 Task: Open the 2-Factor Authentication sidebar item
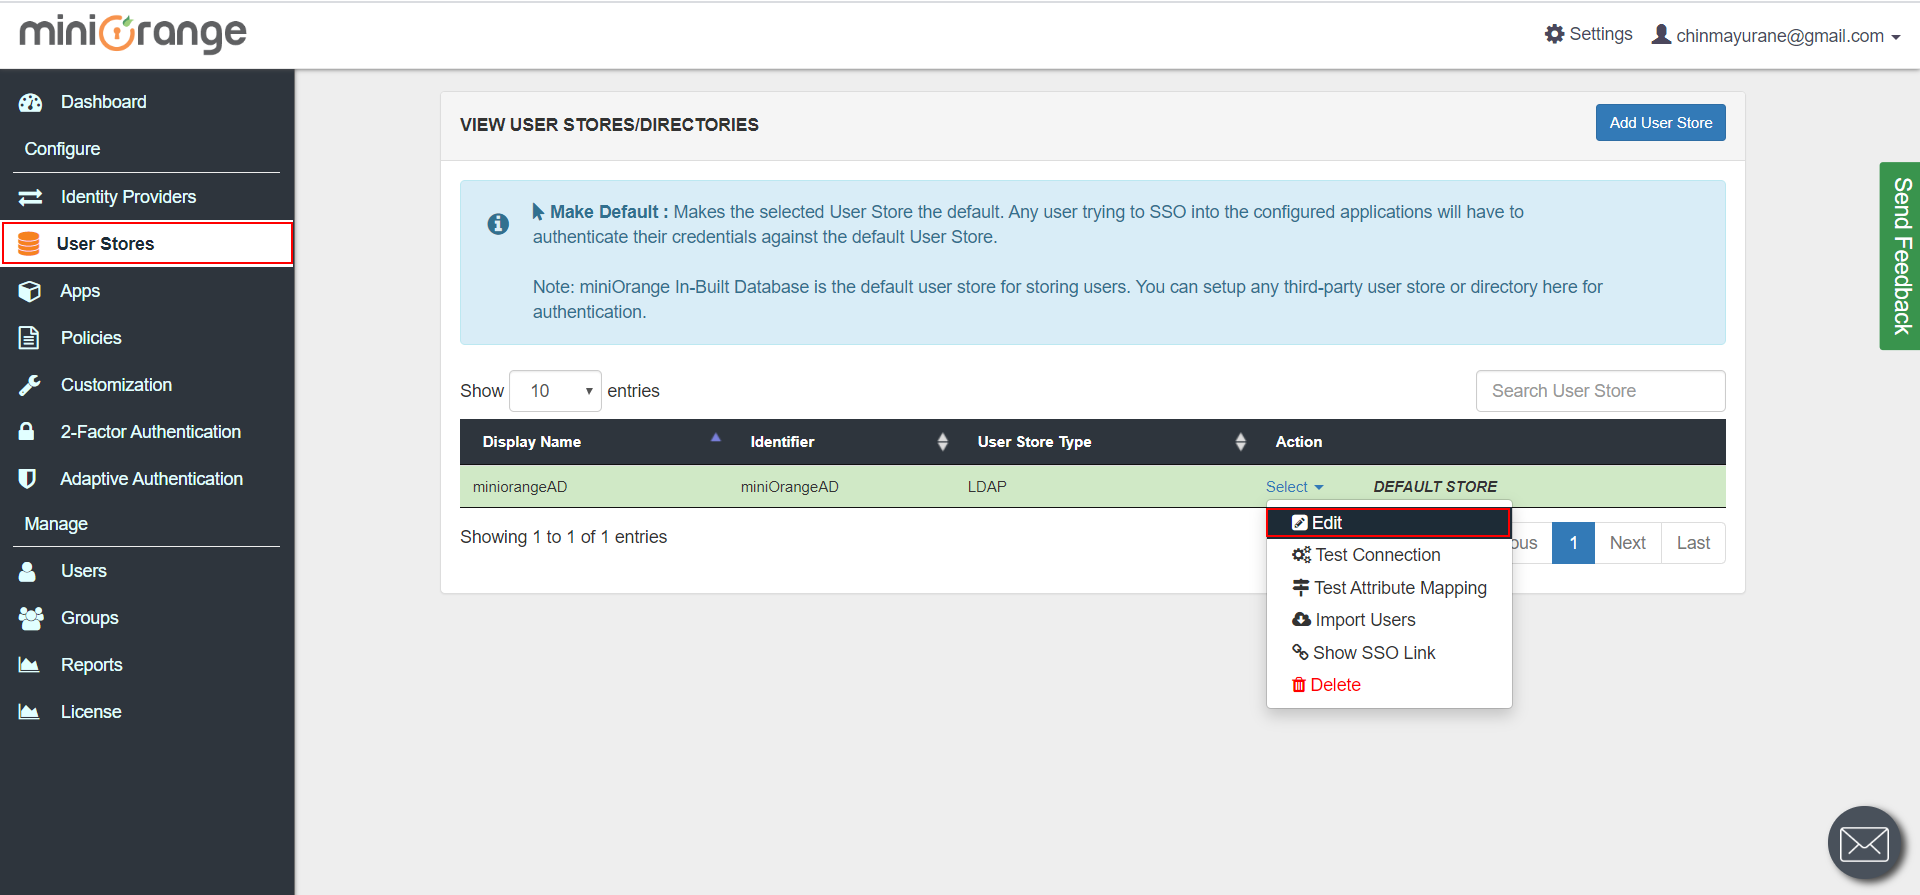click(x=147, y=432)
